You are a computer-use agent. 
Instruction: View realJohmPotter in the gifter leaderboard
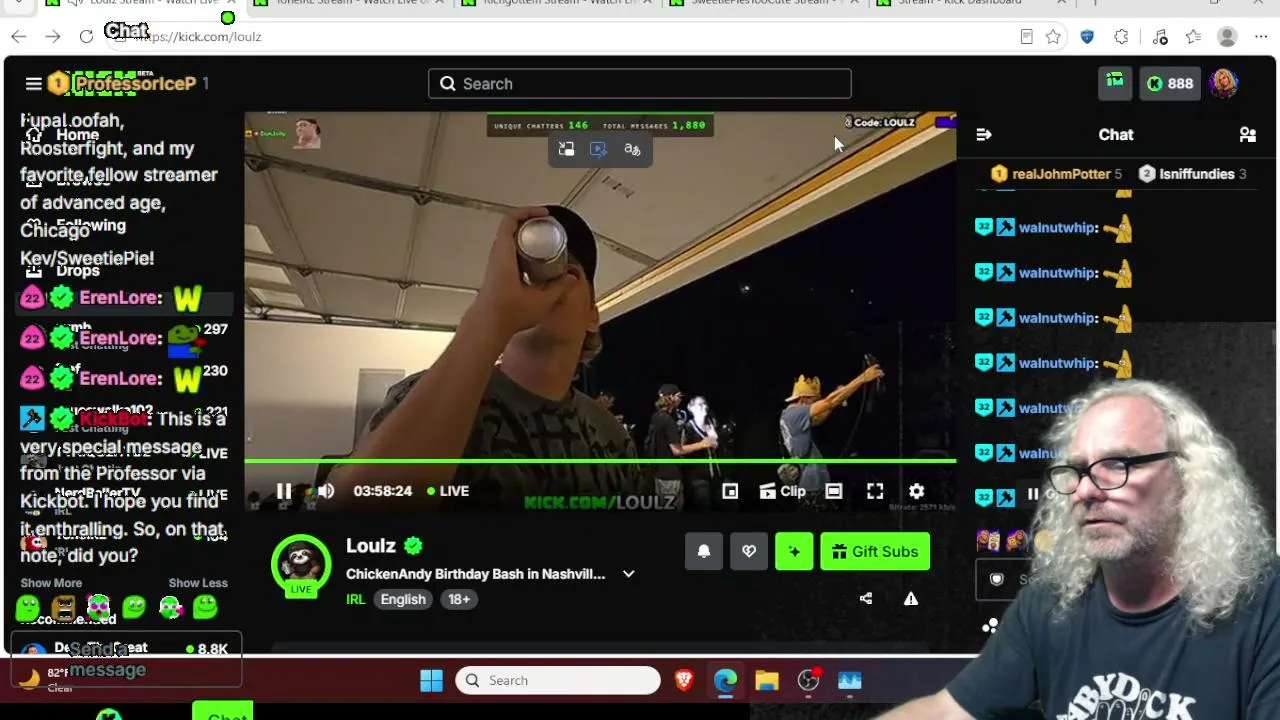tap(1056, 174)
